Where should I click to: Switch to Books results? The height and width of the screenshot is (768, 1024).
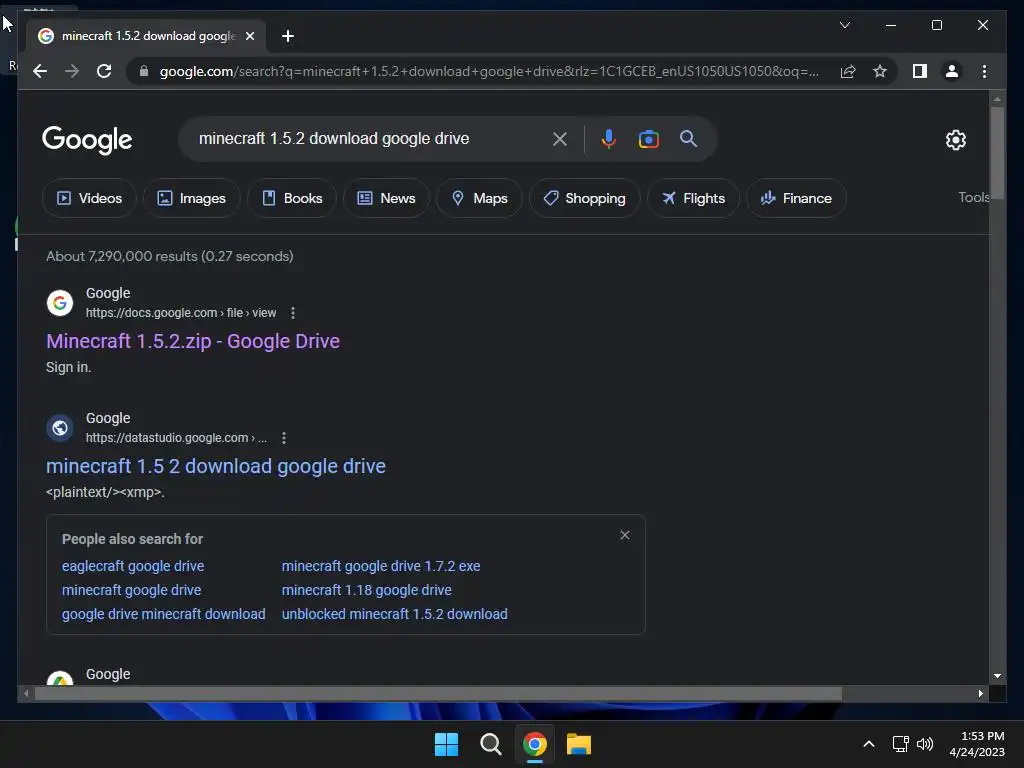pyautogui.click(x=292, y=198)
